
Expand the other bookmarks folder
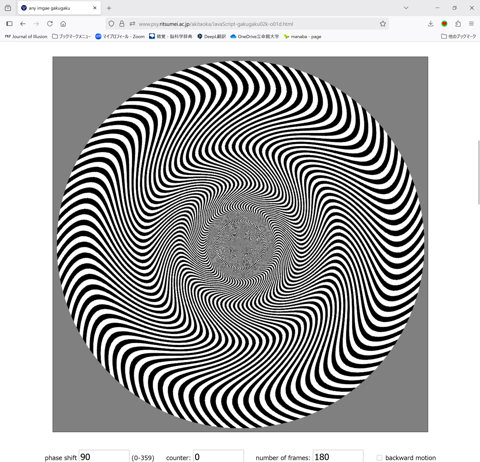click(459, 36)
